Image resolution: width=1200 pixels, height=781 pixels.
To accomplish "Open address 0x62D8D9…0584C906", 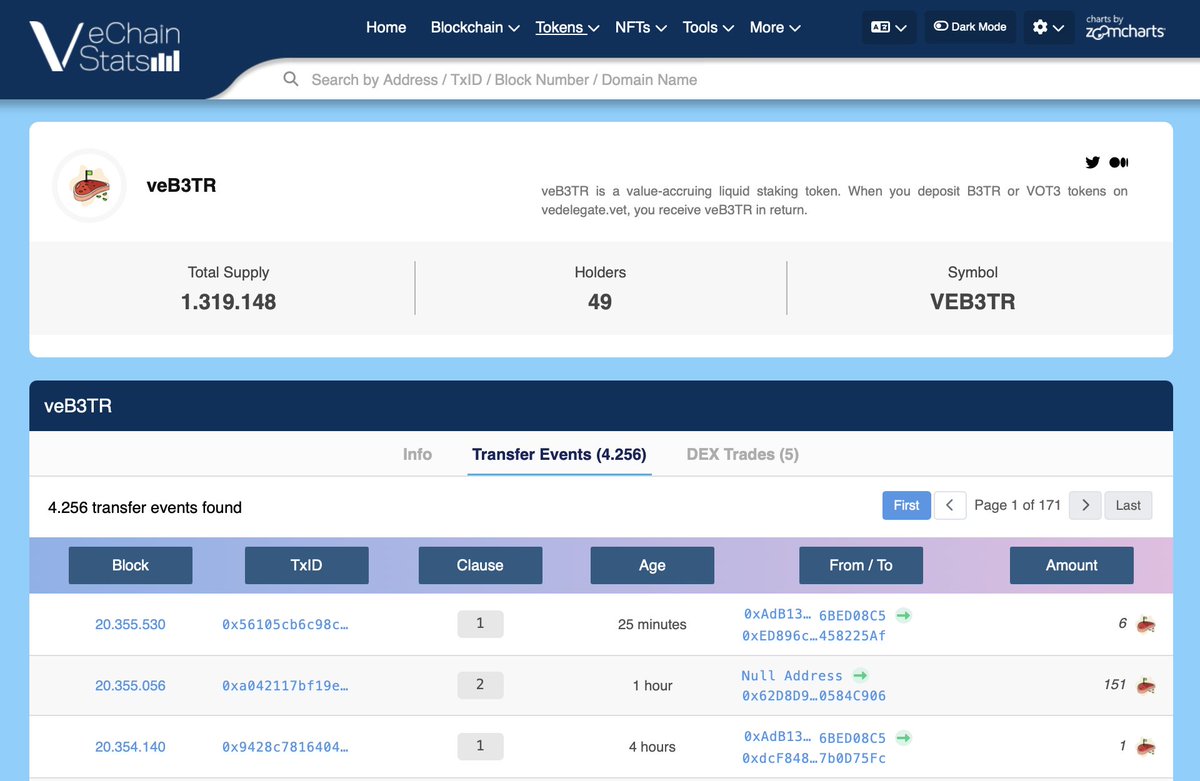I will (814, 696).
